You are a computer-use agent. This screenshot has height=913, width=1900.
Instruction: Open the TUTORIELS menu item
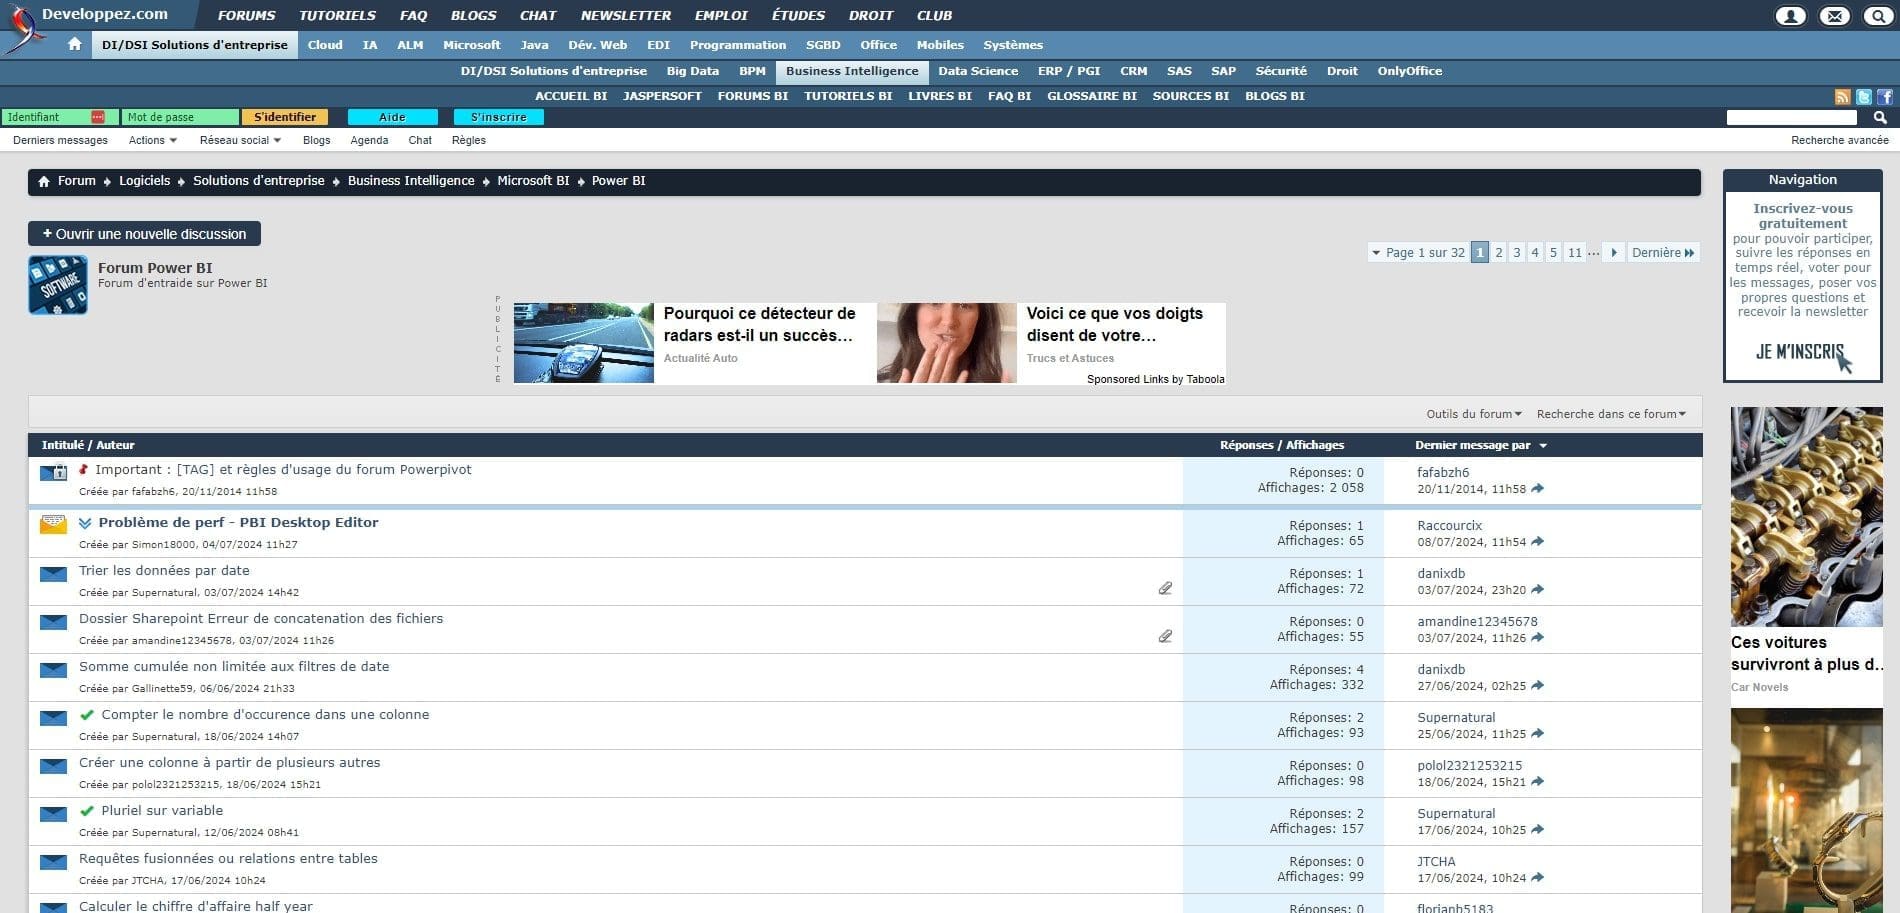pos(337,16)
